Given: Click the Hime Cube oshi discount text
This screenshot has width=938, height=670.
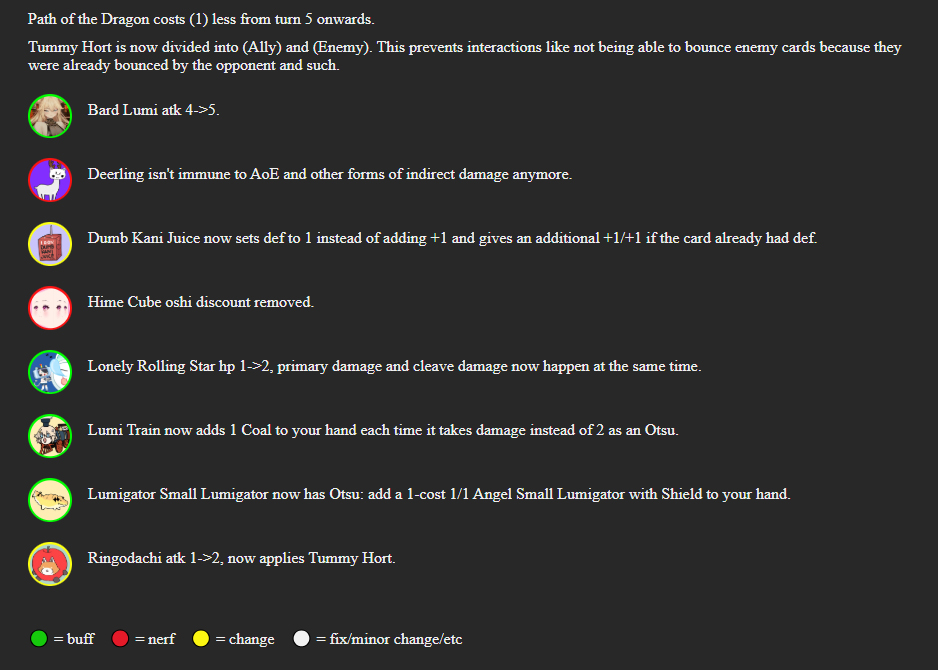Looking at the screenshot, I should [200, 302].
